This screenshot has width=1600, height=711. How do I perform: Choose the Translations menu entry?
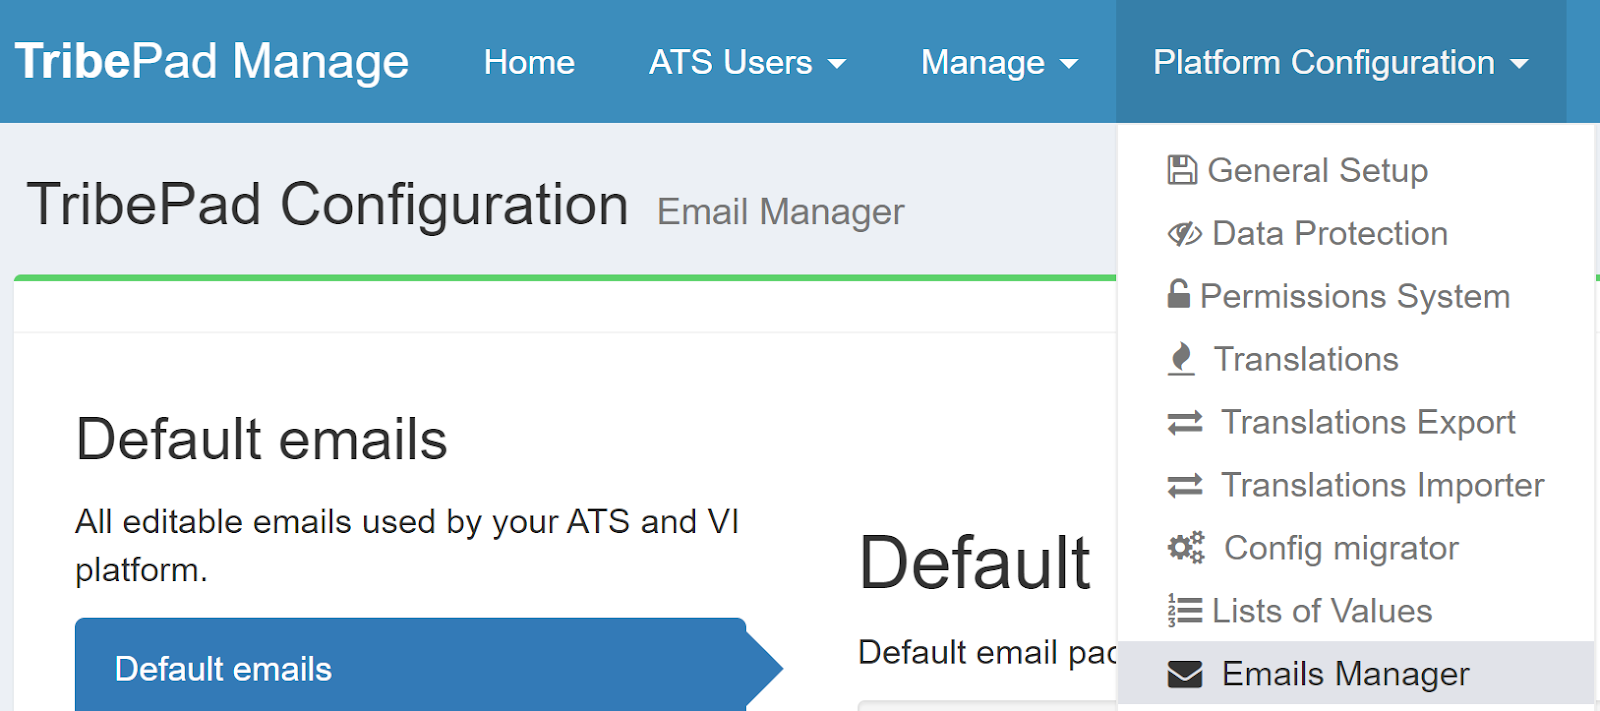pos(1356,359)
